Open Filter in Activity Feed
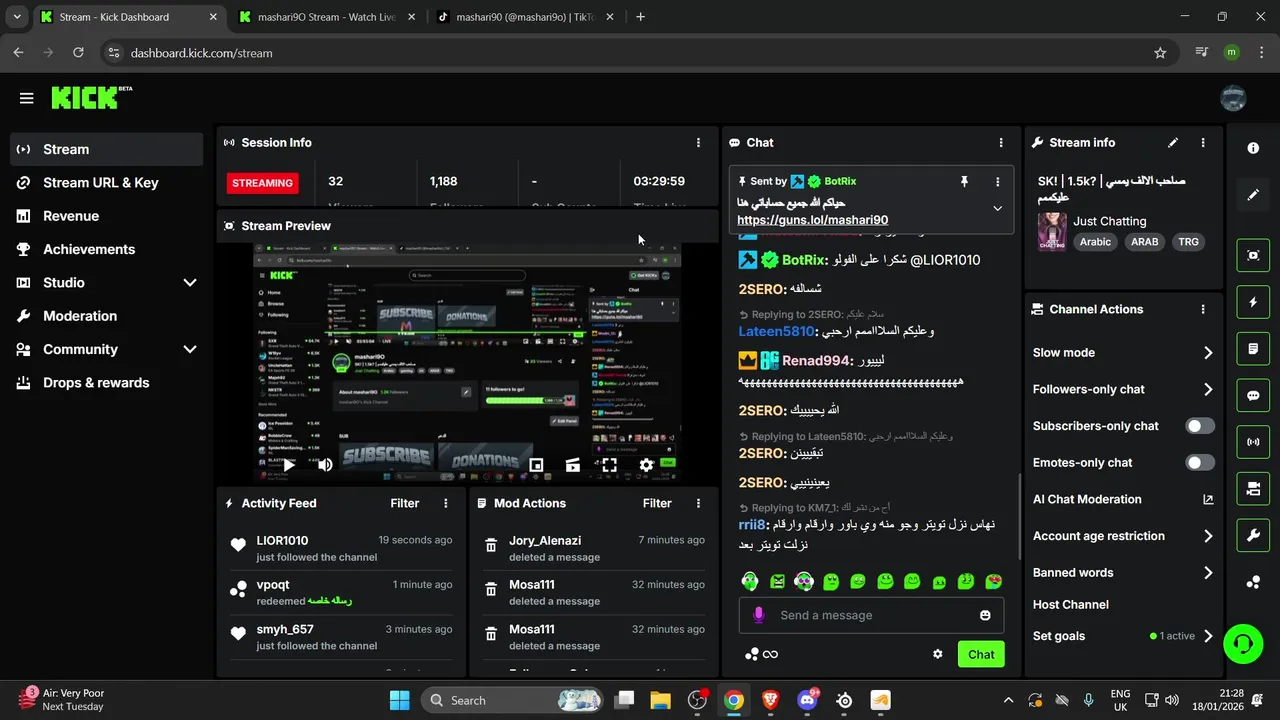Screen dimensions: 1280x720 click(x=405, y=503)
